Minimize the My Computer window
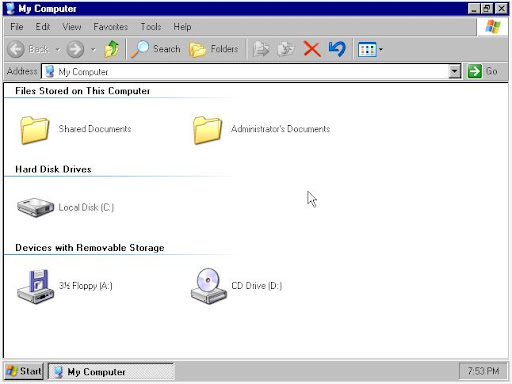 point(474,8)
